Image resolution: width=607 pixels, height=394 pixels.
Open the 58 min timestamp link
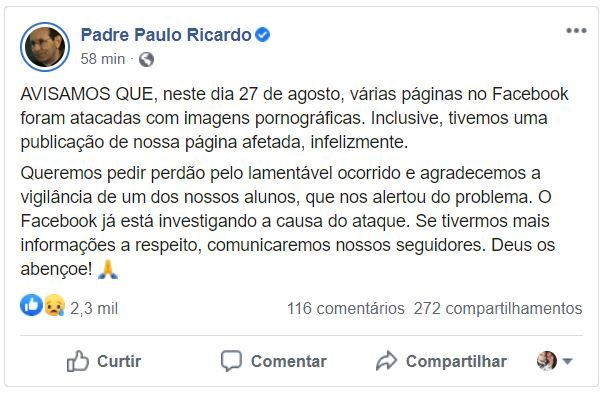pos(103,59)
